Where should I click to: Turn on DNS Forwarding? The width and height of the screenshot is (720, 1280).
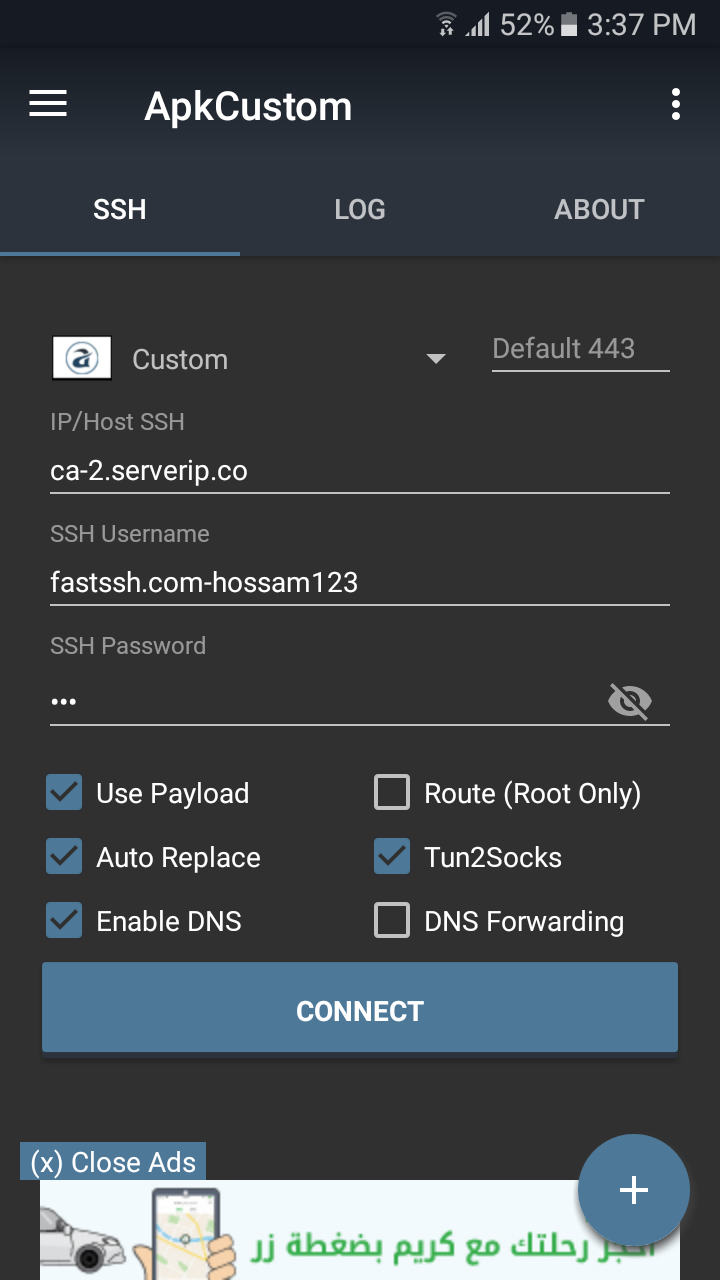[392, 921]
